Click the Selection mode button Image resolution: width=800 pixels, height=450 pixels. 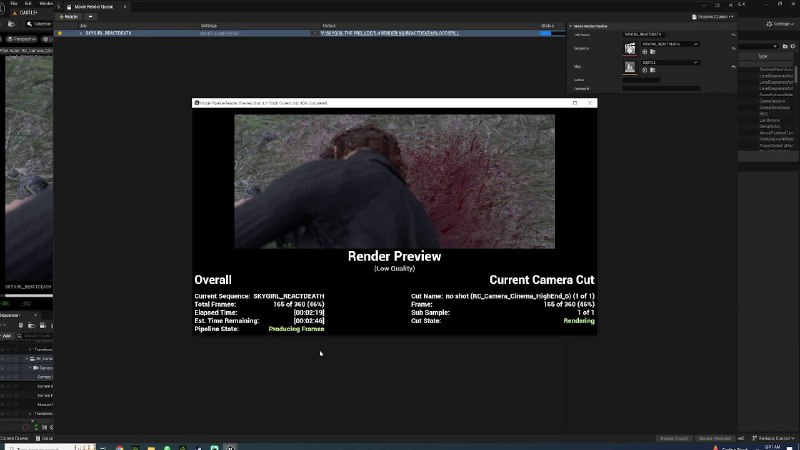click(x=39, y=24)
